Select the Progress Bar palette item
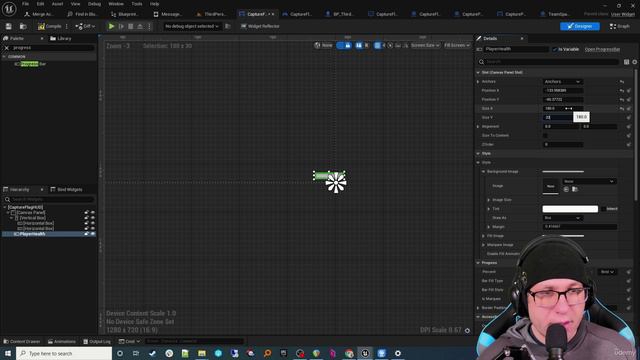Screen dimensions: 640x360 click(x=30, y=64)
